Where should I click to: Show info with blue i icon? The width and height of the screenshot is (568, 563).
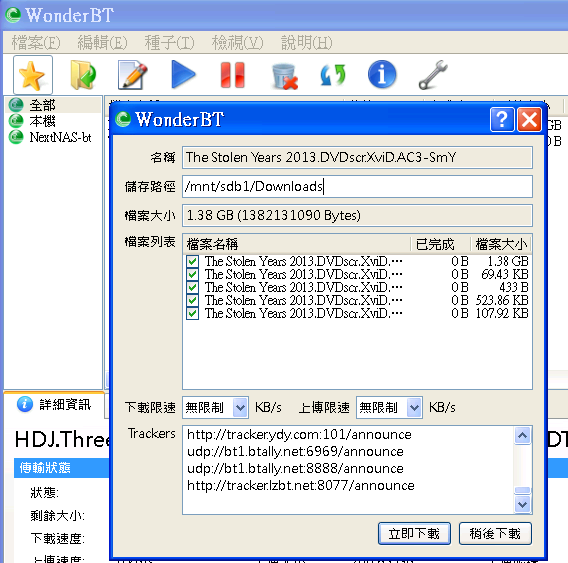click(382, 74)
